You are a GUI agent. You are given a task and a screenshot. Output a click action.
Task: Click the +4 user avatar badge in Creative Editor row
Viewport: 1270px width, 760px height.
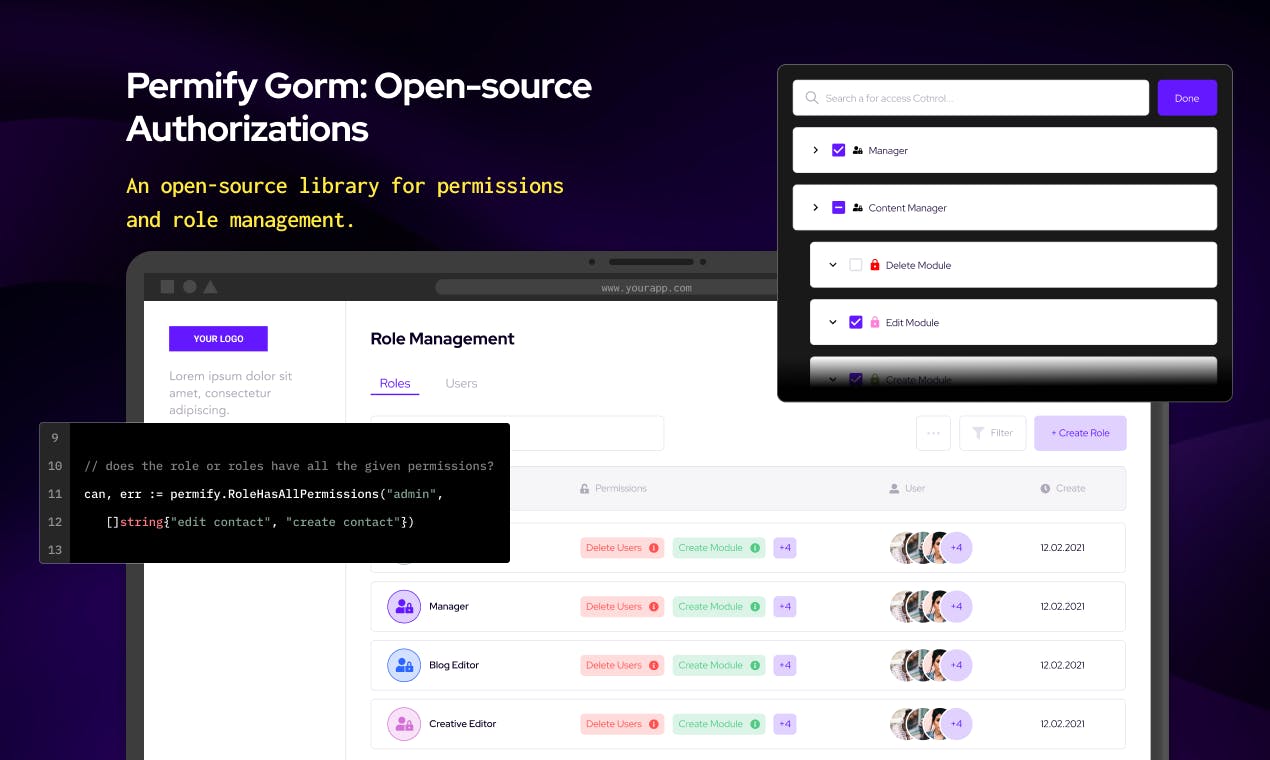pyautogui.click(x=956, y=724)
